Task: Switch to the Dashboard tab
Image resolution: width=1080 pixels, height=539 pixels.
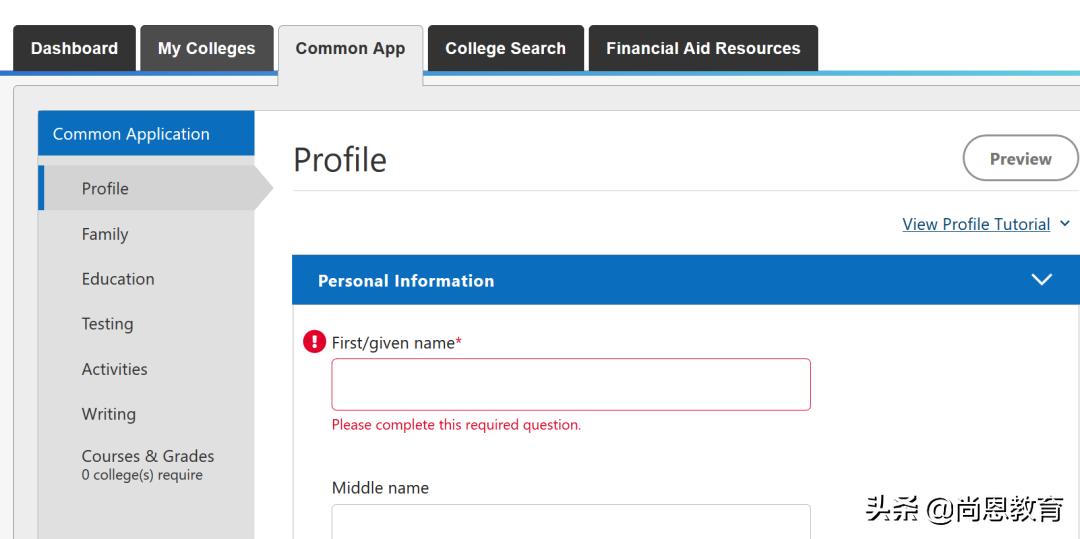Action: (x=74, y=48)
